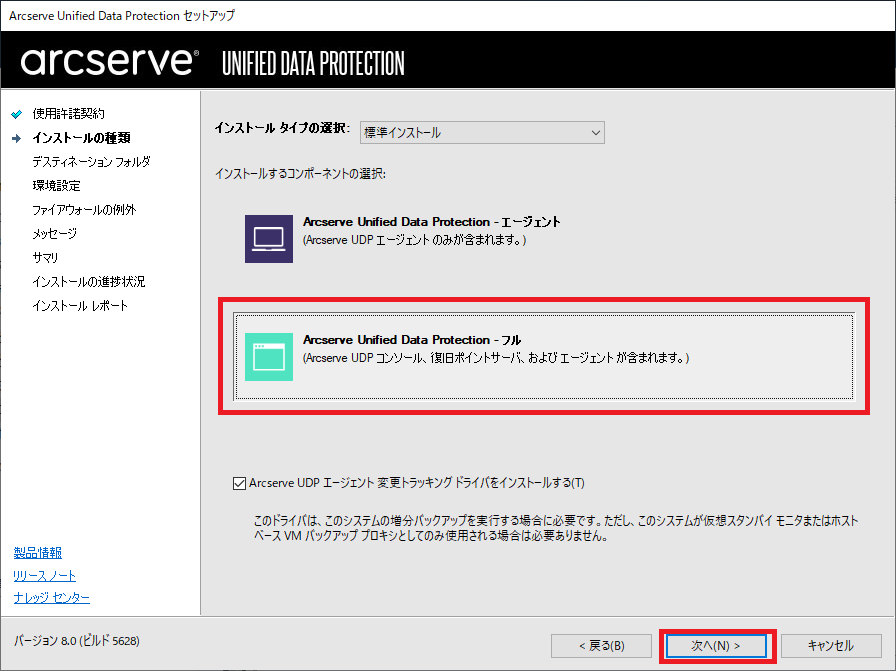Open the リリース ノート link

click(45, 576)
